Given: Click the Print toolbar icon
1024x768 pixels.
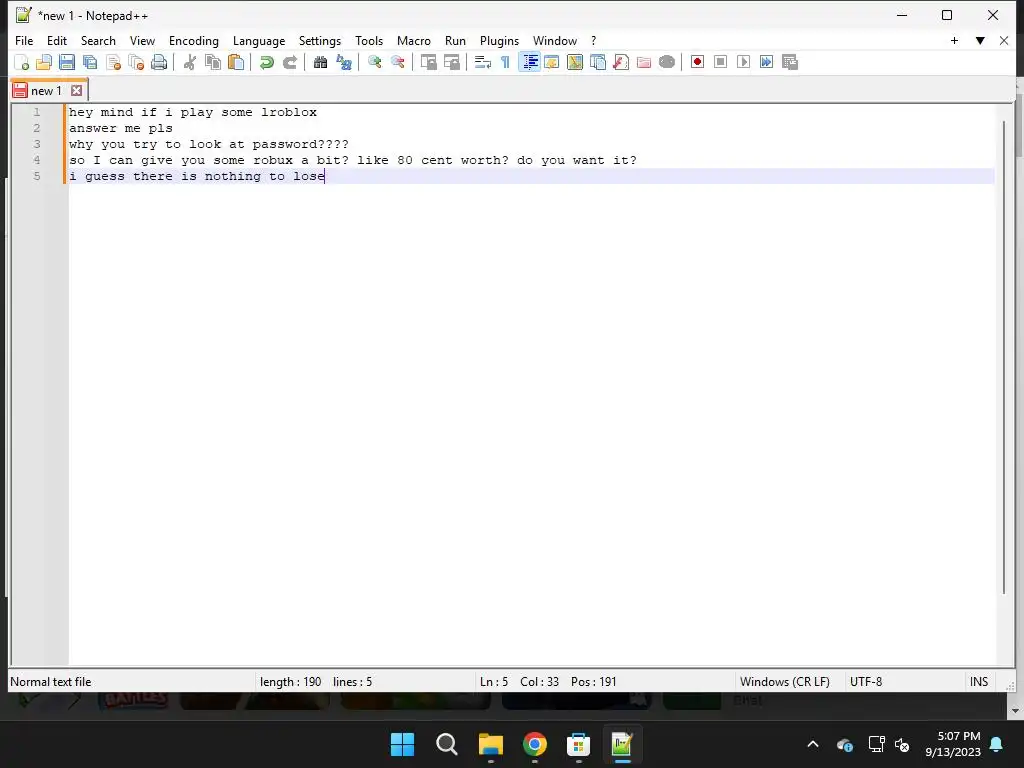Looking at the screenshot, I should point(159,63).
